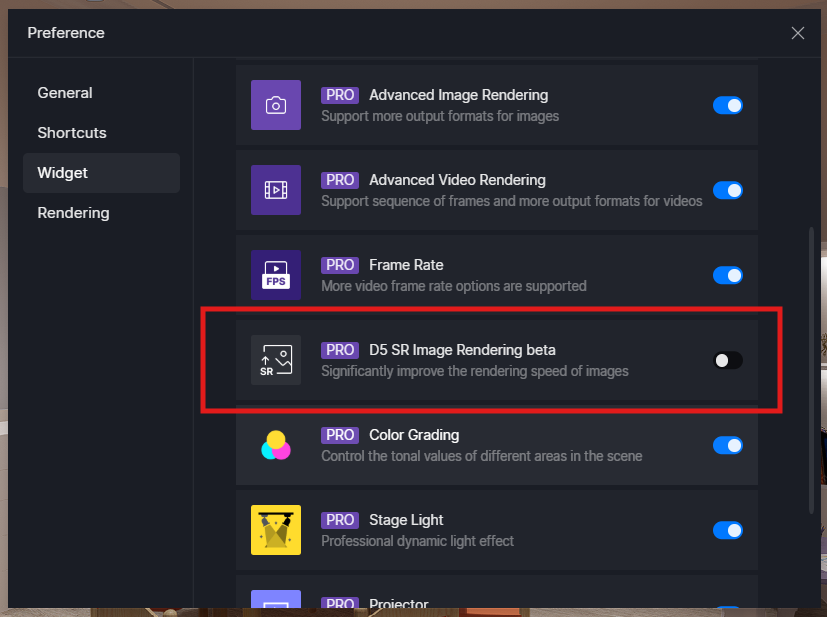Go to the Rendering preferences tab
This screenshot has height=617, width=827.
(73, 213)
